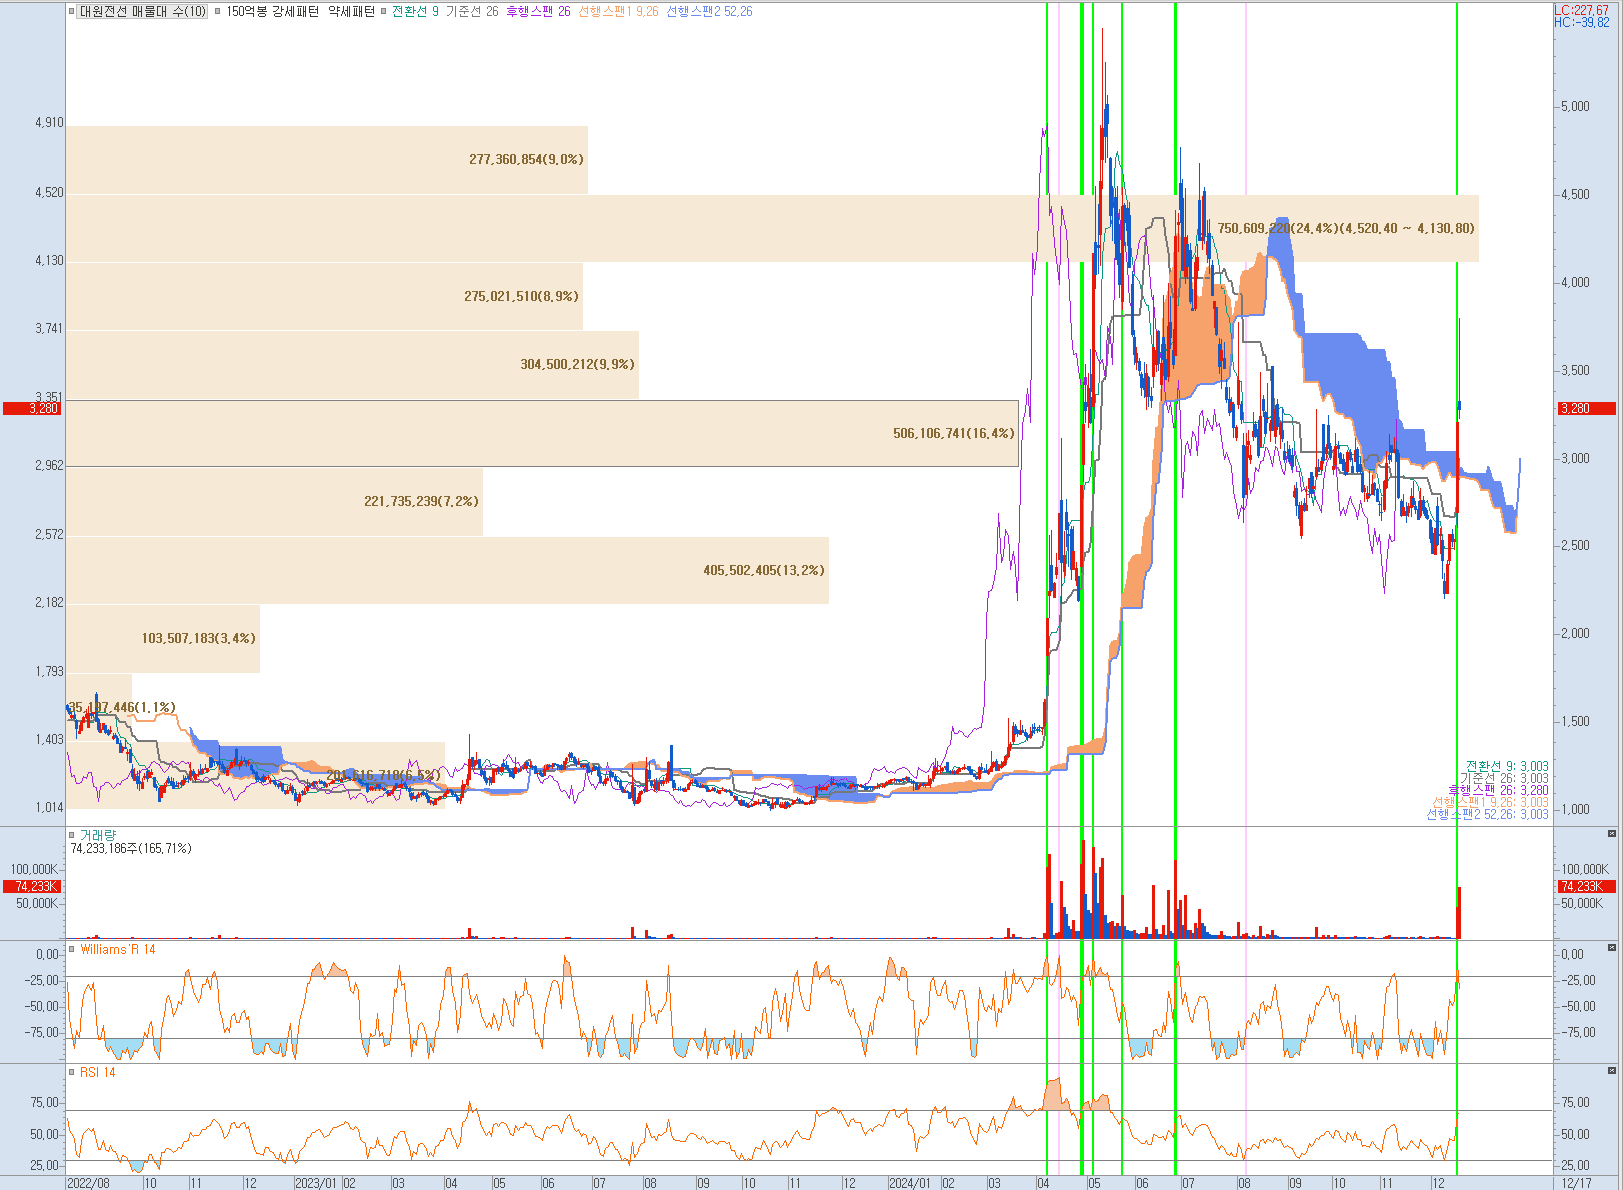Screen dimensions: 1623x1190
Task: Click the red 3,280 price tag on left axis
Action: coord(32,408)
